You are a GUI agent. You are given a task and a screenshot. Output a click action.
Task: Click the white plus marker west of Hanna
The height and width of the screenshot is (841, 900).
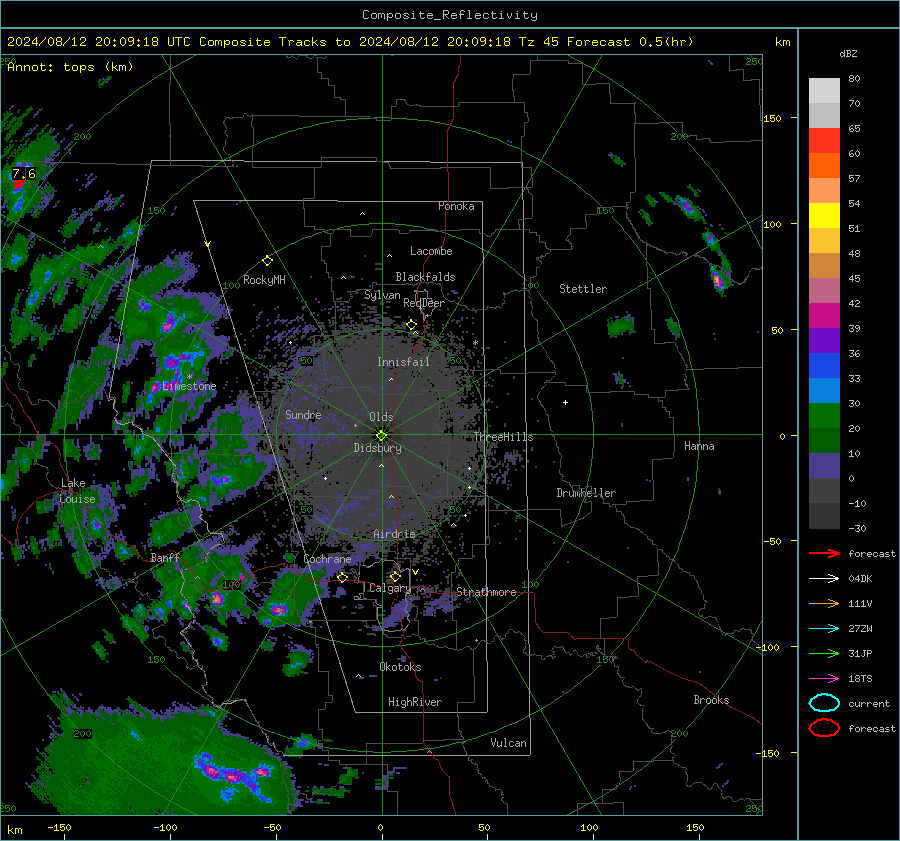[x=565, y=402]
